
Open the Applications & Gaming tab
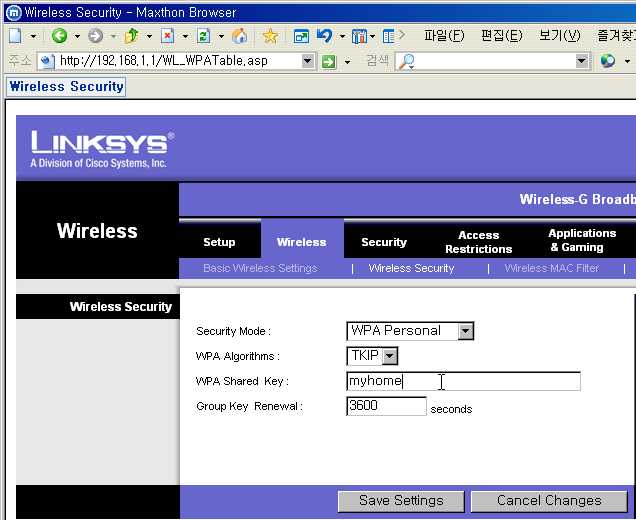coord(582,240)
